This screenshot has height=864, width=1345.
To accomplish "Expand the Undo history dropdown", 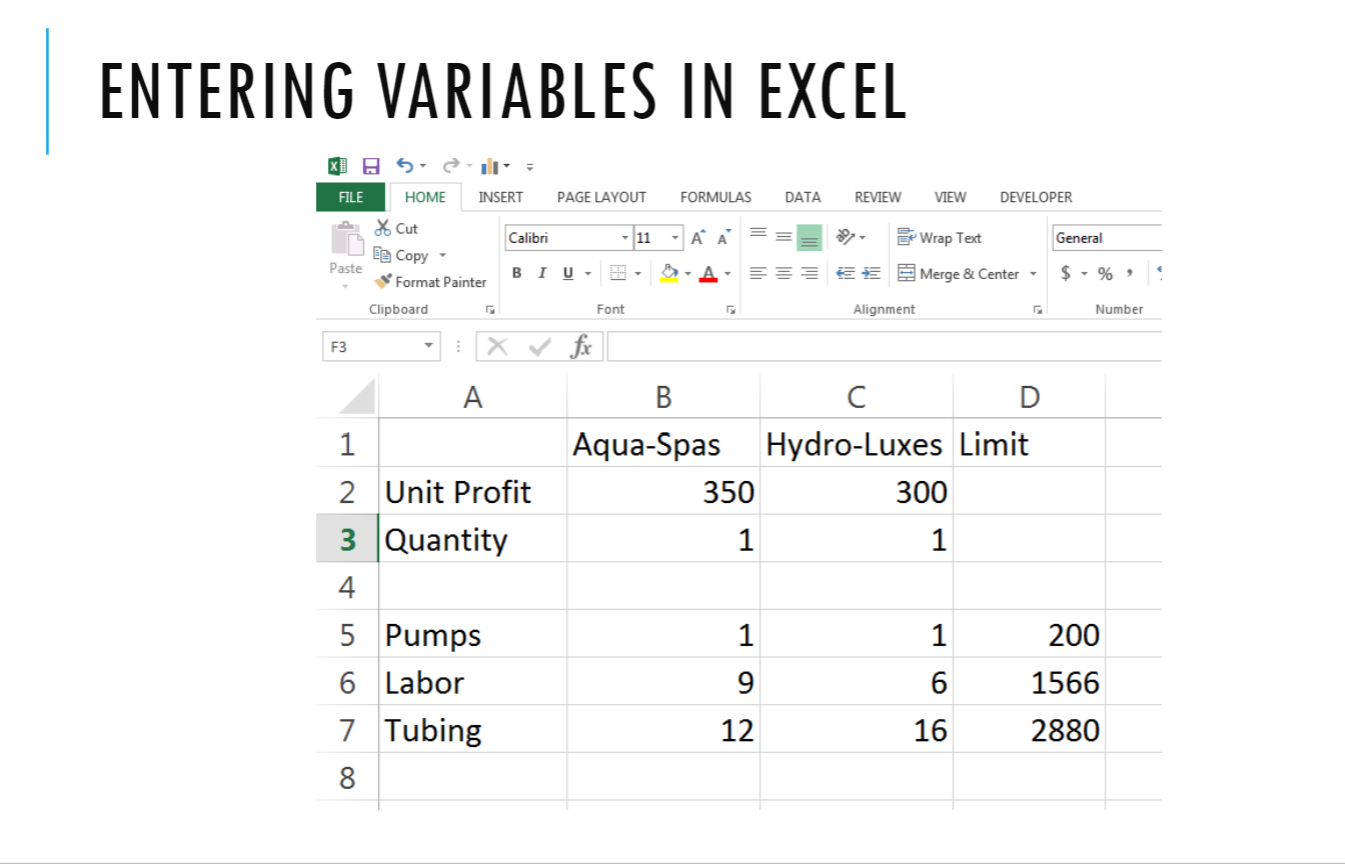I will pyautogui.click(x=423, y=166).
